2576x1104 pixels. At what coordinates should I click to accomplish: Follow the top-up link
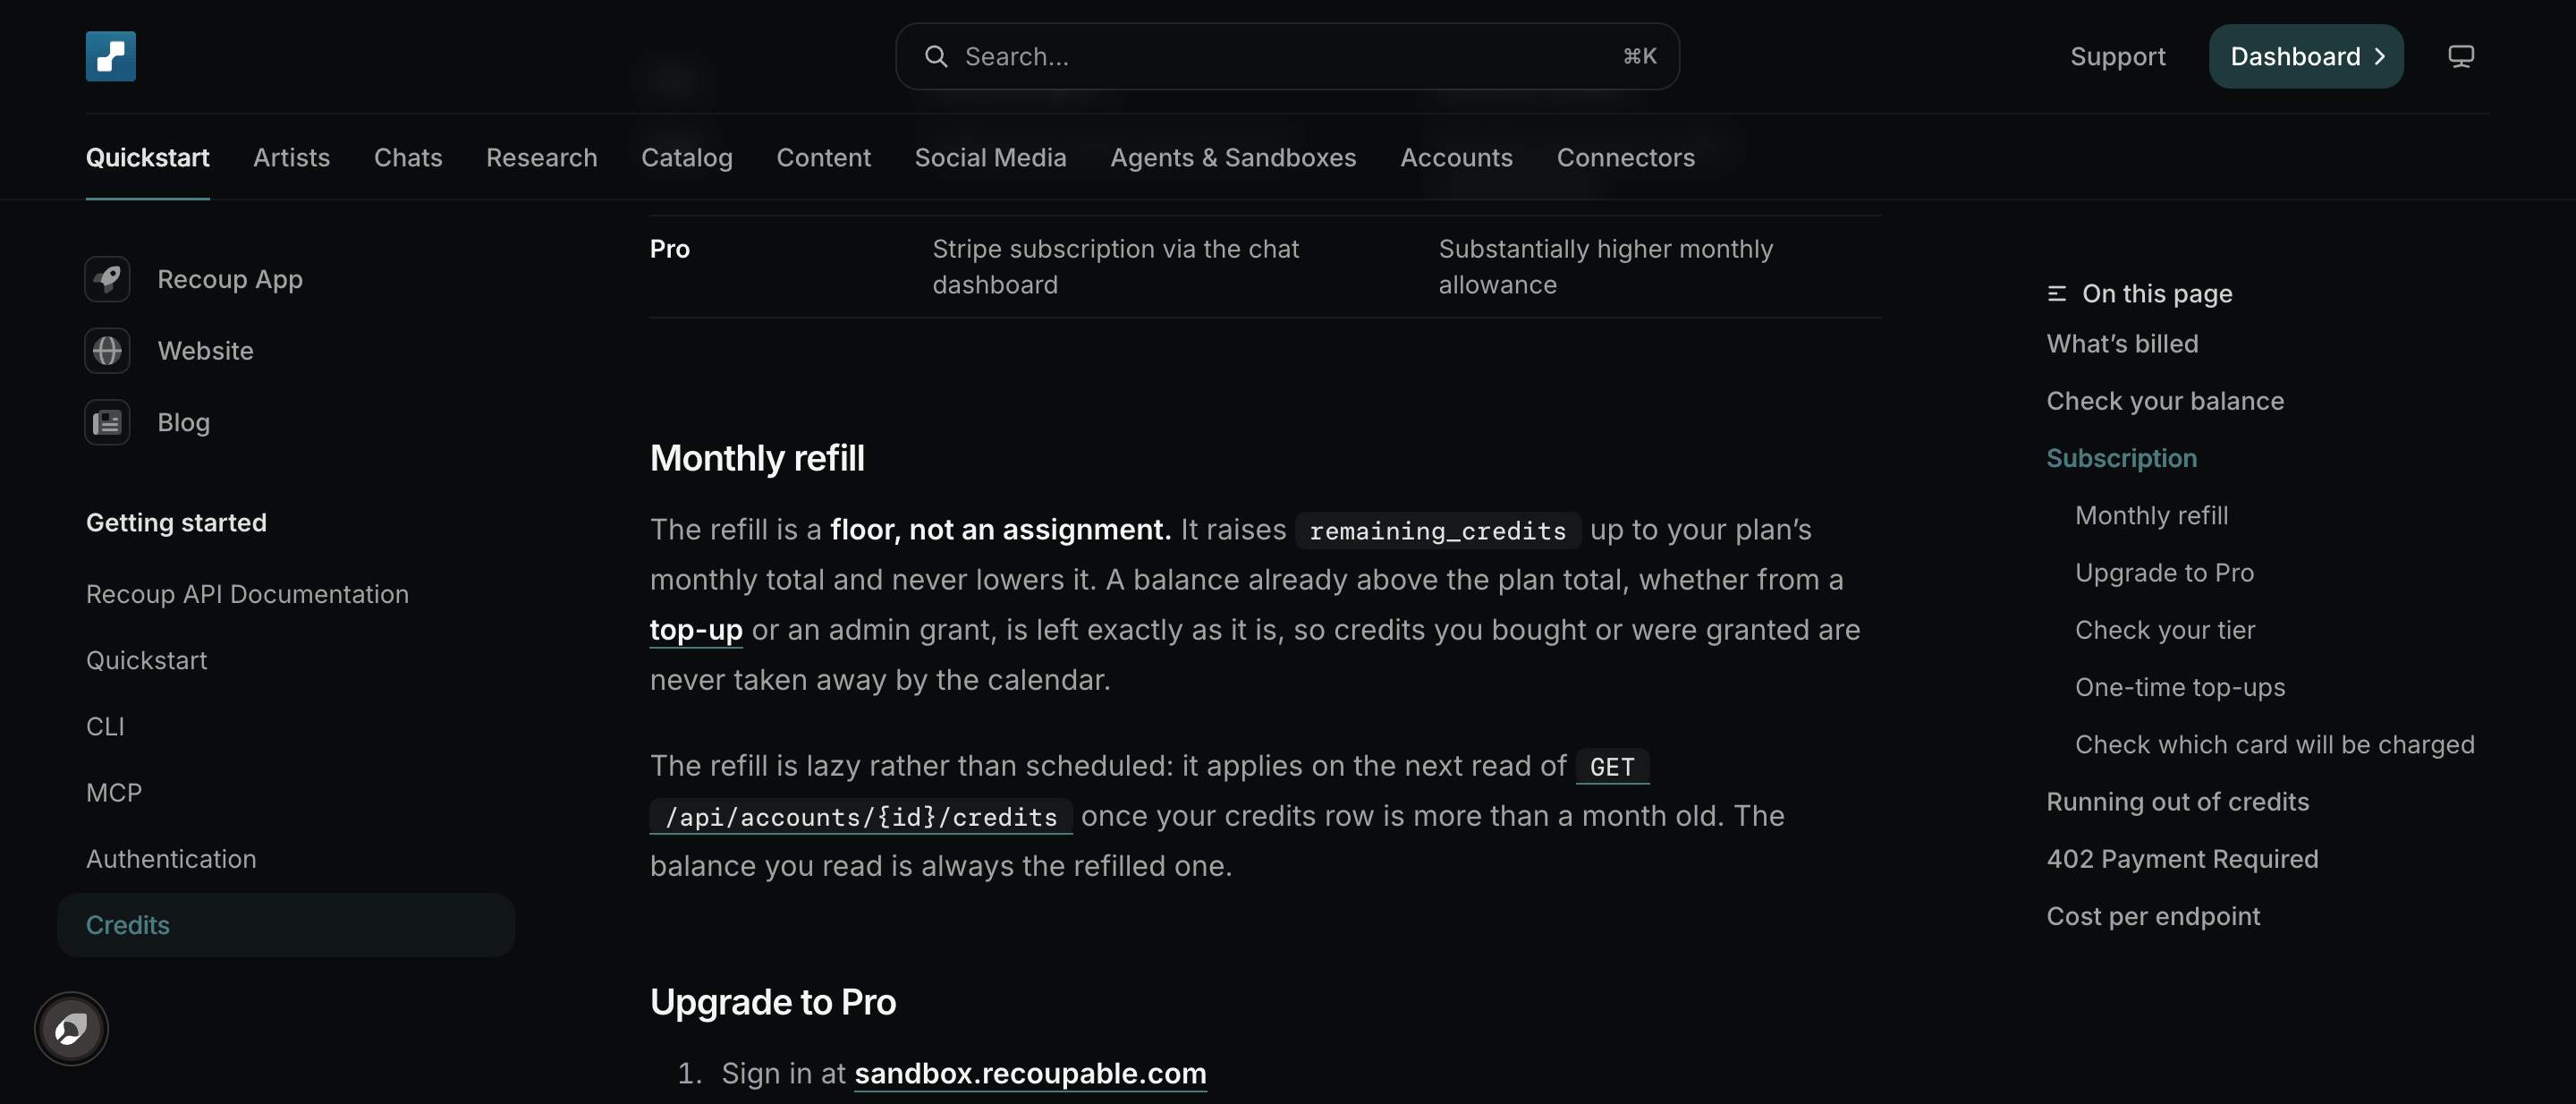tap(696, 630)
